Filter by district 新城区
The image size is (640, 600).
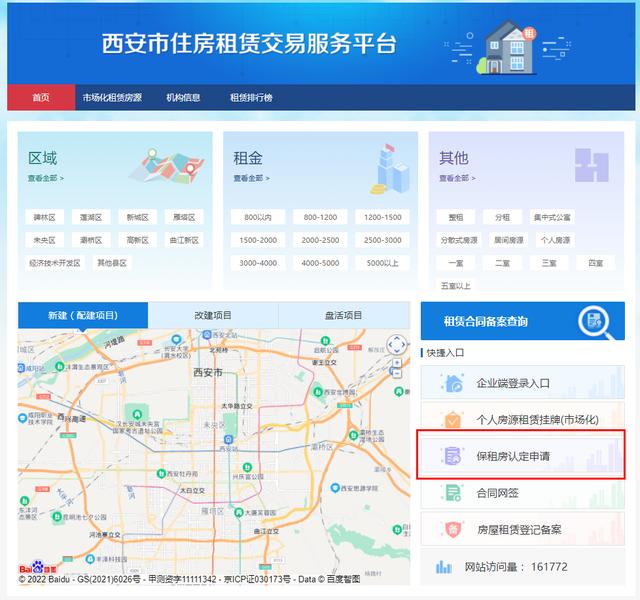coord(138,217)
